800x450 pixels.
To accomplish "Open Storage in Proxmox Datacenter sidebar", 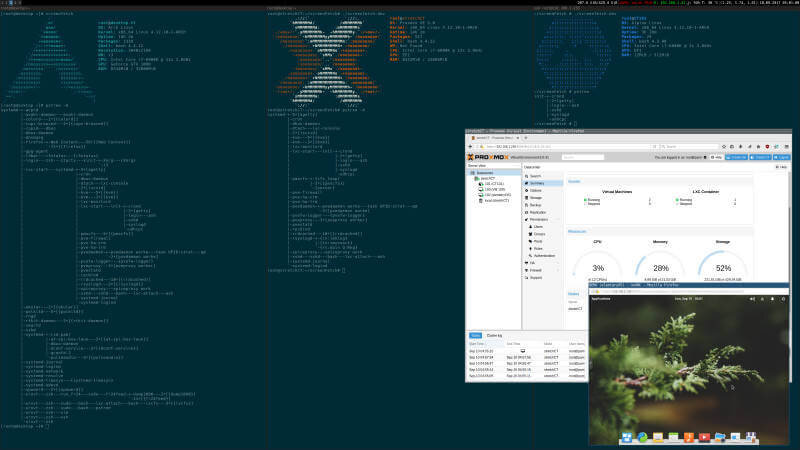I will click(542, 197).
